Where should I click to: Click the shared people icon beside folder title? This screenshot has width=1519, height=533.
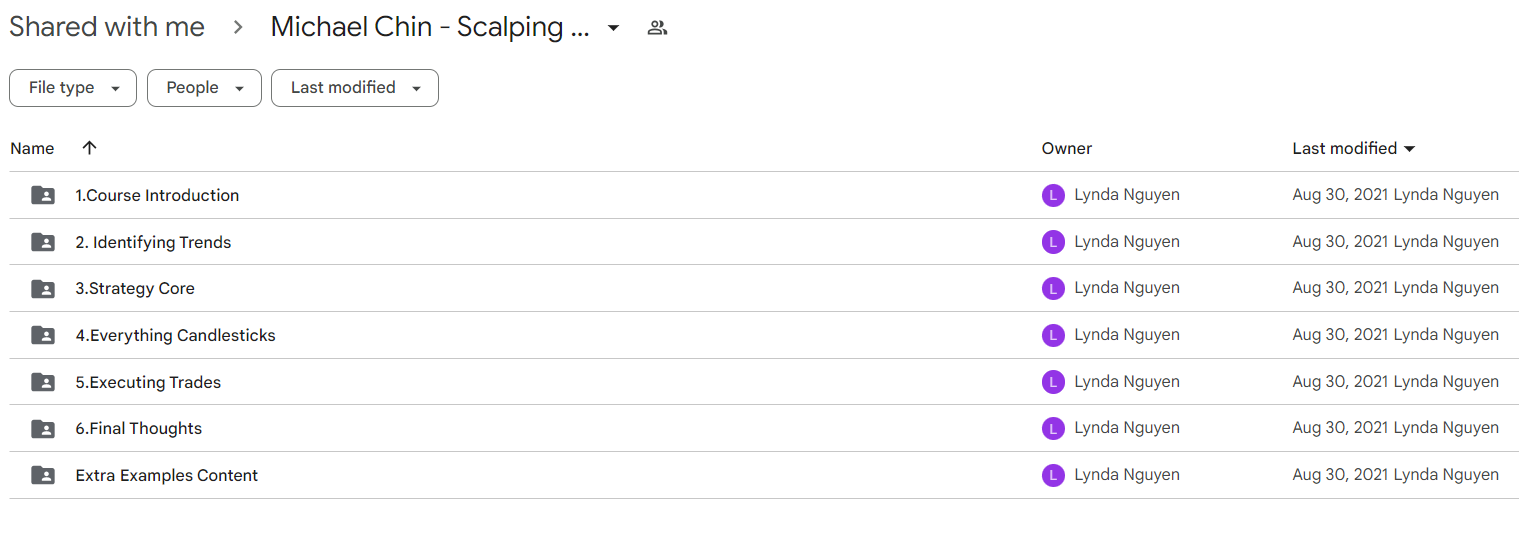(x=657, y=28)
